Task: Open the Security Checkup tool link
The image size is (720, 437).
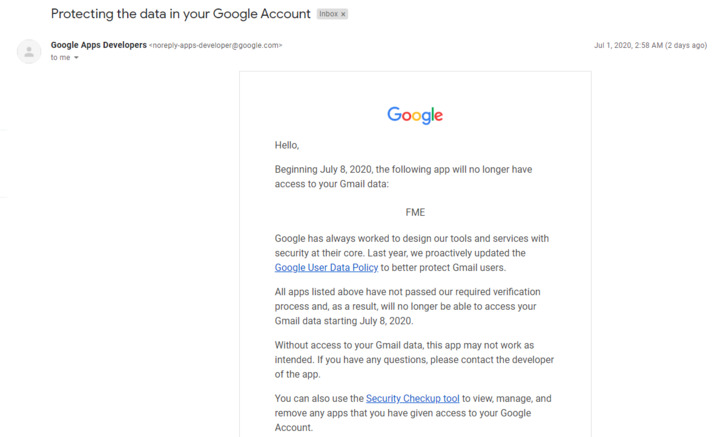Action: click(x=412, y=398)
